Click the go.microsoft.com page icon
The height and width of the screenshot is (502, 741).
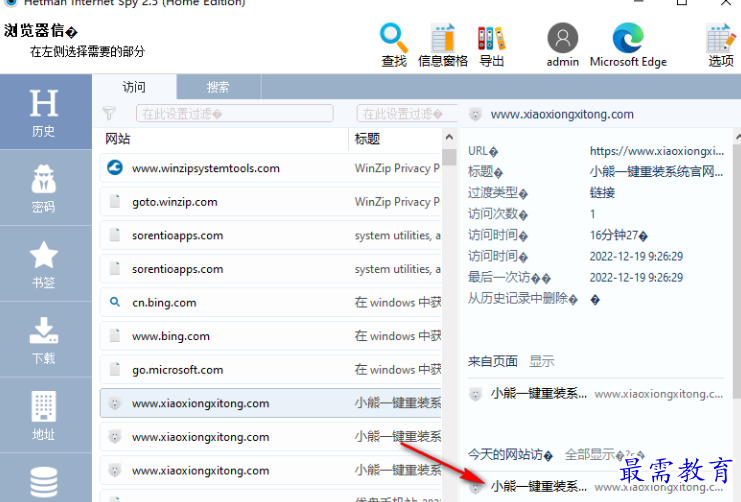115,369
